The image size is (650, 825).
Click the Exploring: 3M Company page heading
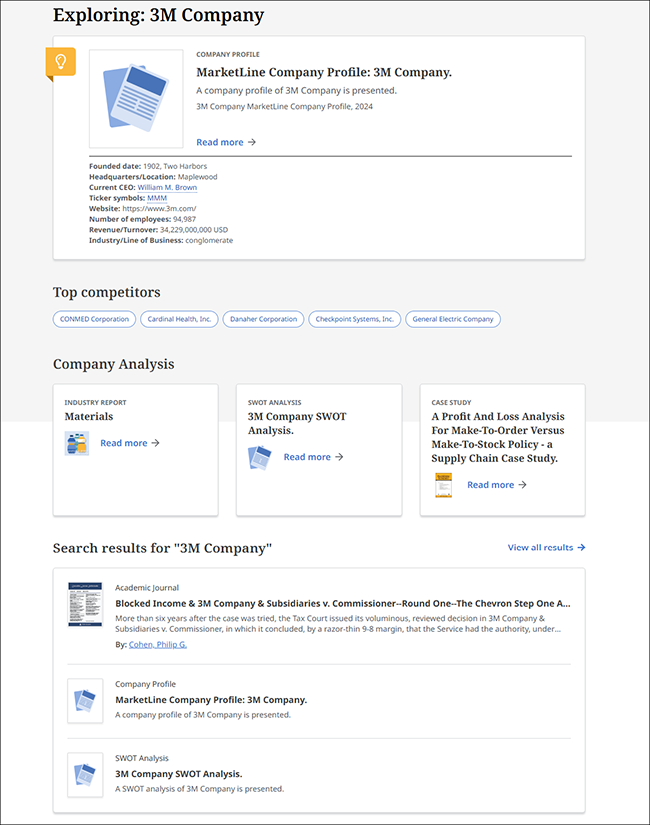[158, 15]
